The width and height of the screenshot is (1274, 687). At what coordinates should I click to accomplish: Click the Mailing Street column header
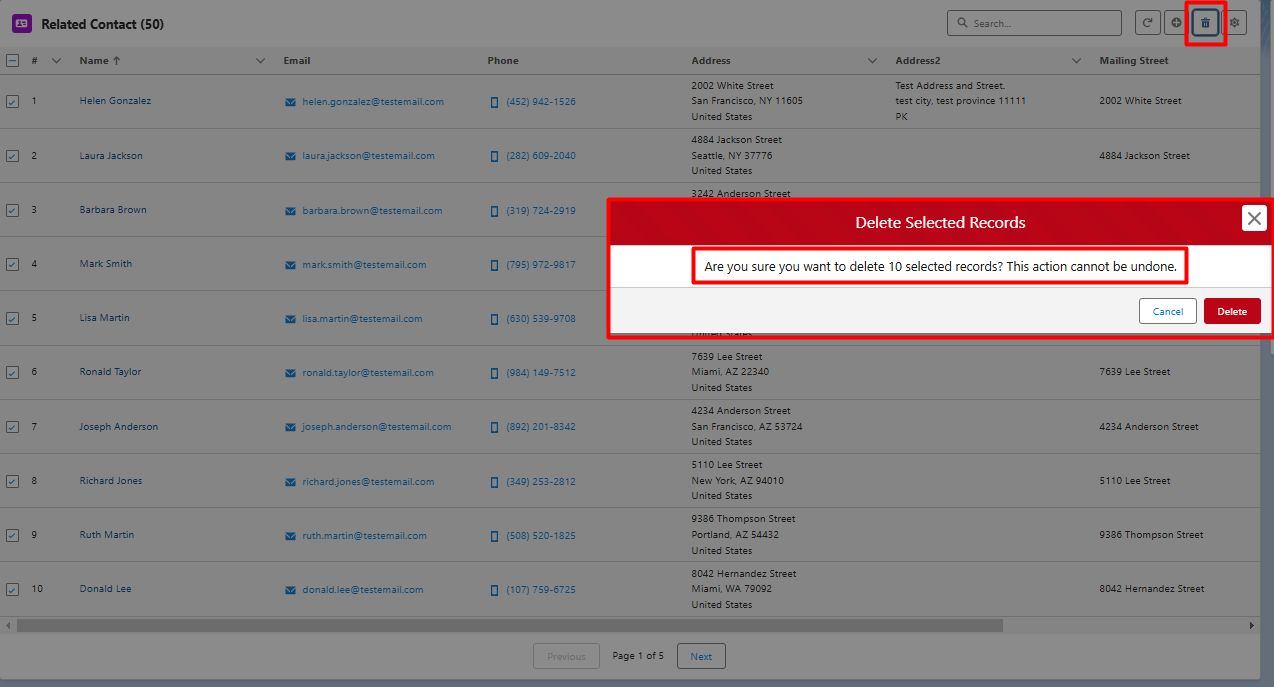[x=1134, y=61]
